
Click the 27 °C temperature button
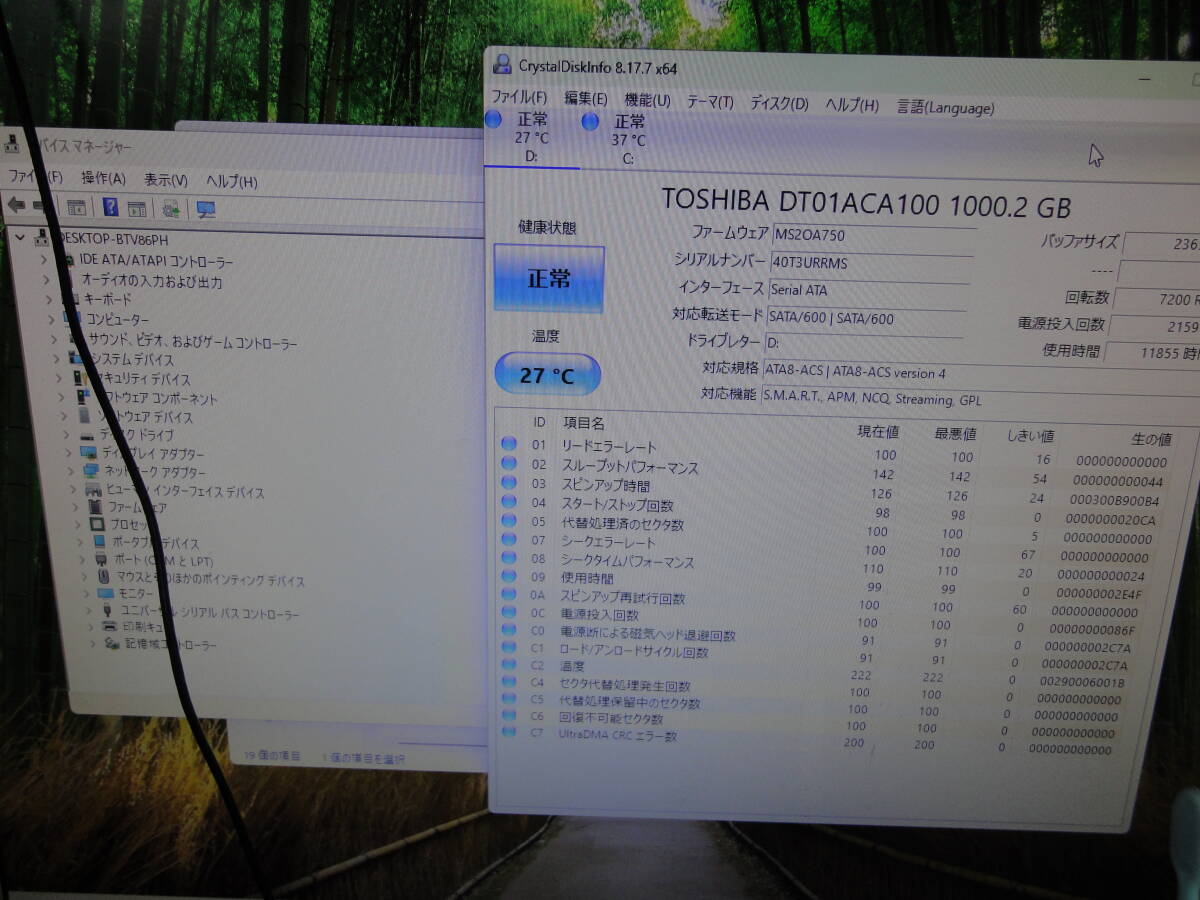[x=547, y=375]
